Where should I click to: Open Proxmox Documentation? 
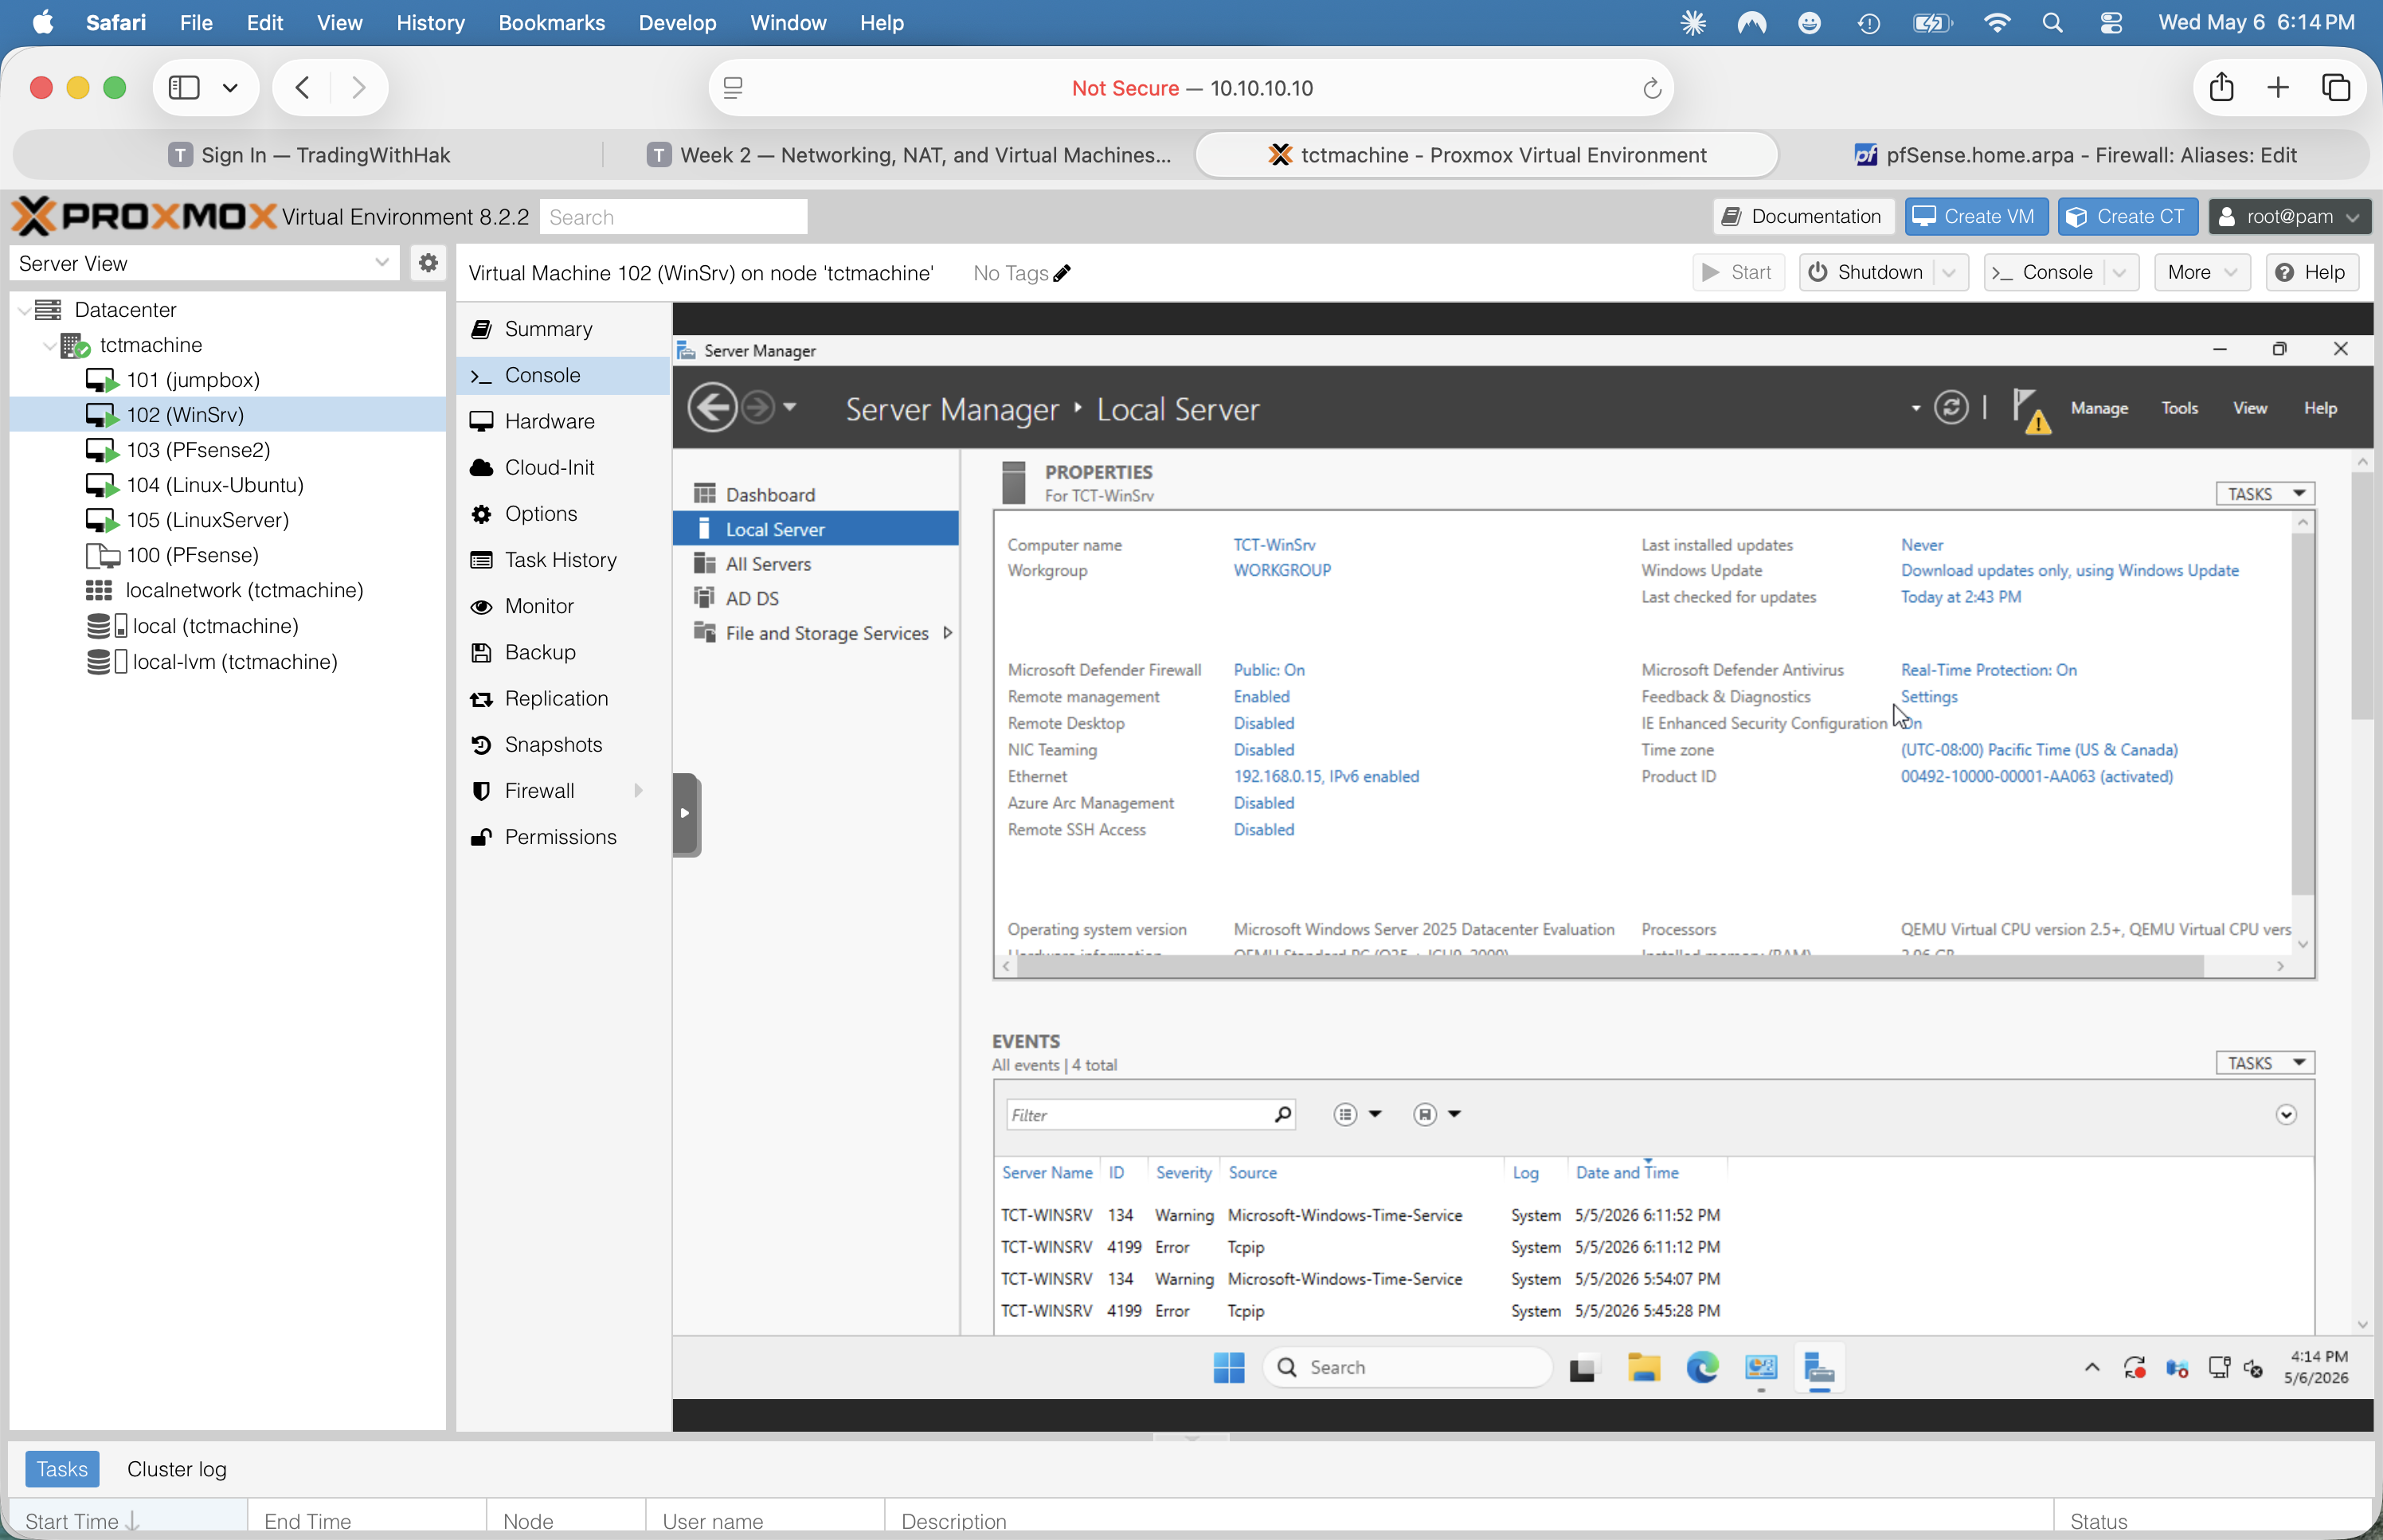pos(1803,216)
